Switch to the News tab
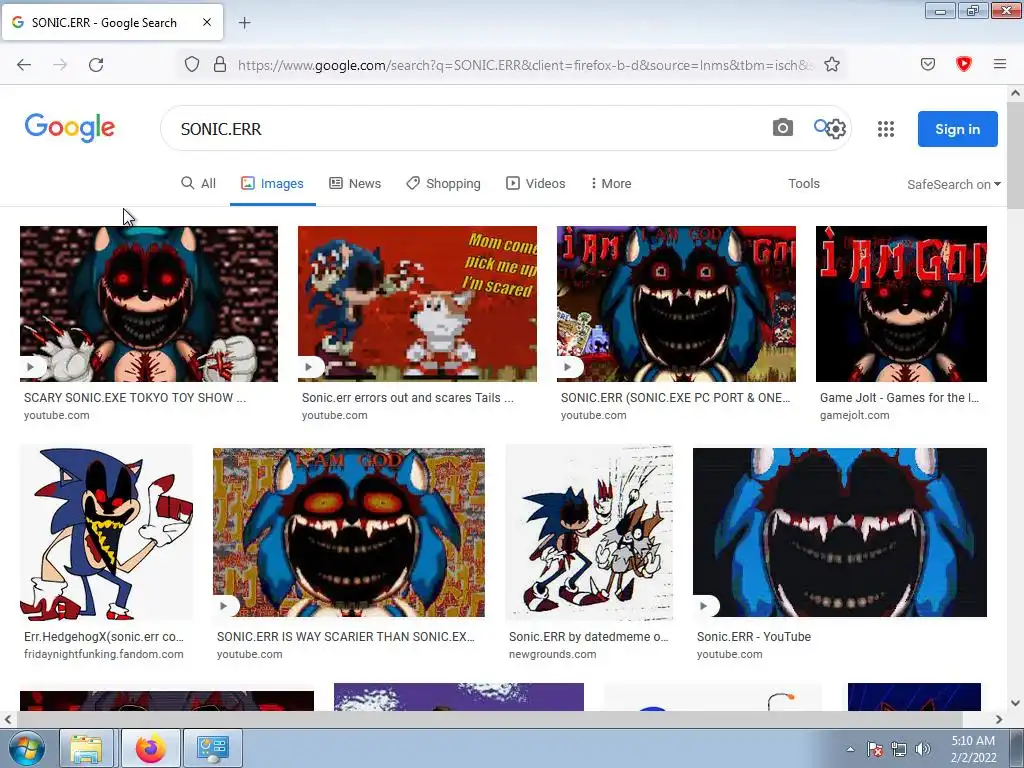The image size is (1024, 768). (355, 184)
